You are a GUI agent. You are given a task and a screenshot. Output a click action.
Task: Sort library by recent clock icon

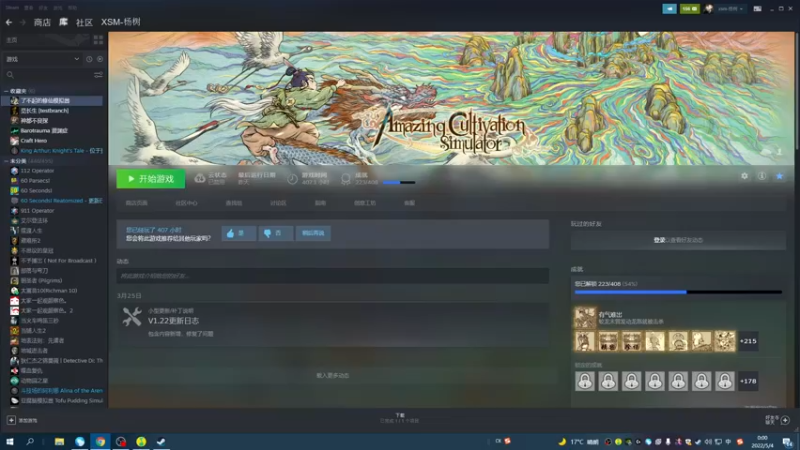coord(89,59)
